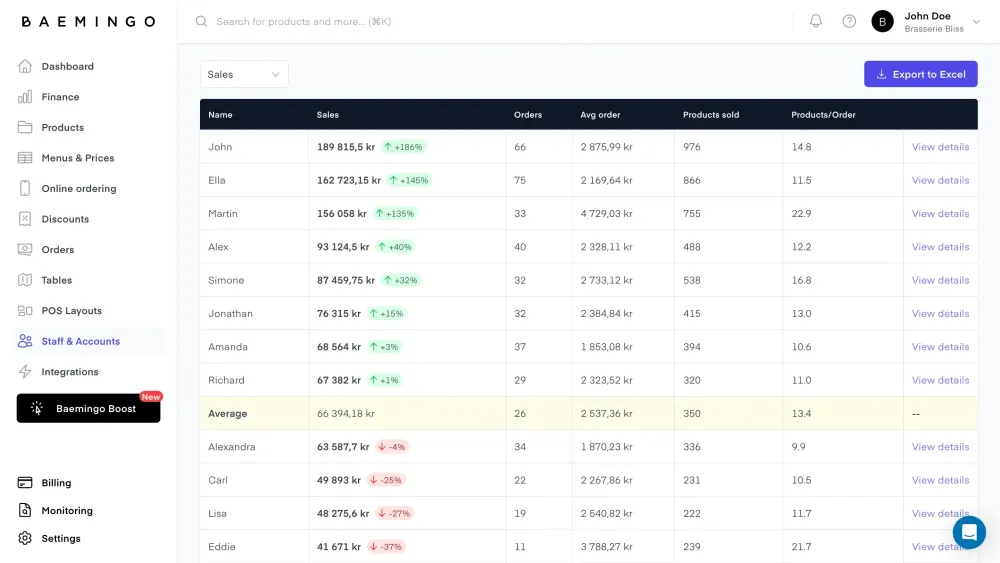
Task: Click the Export to Excel button
Action: [x=920, y=74]
